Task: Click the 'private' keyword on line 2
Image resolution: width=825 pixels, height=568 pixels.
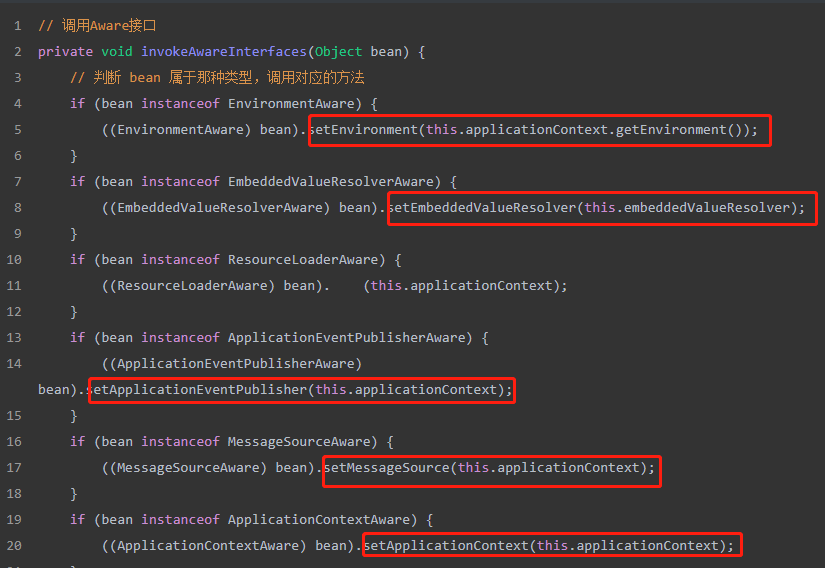Action: 65,52
